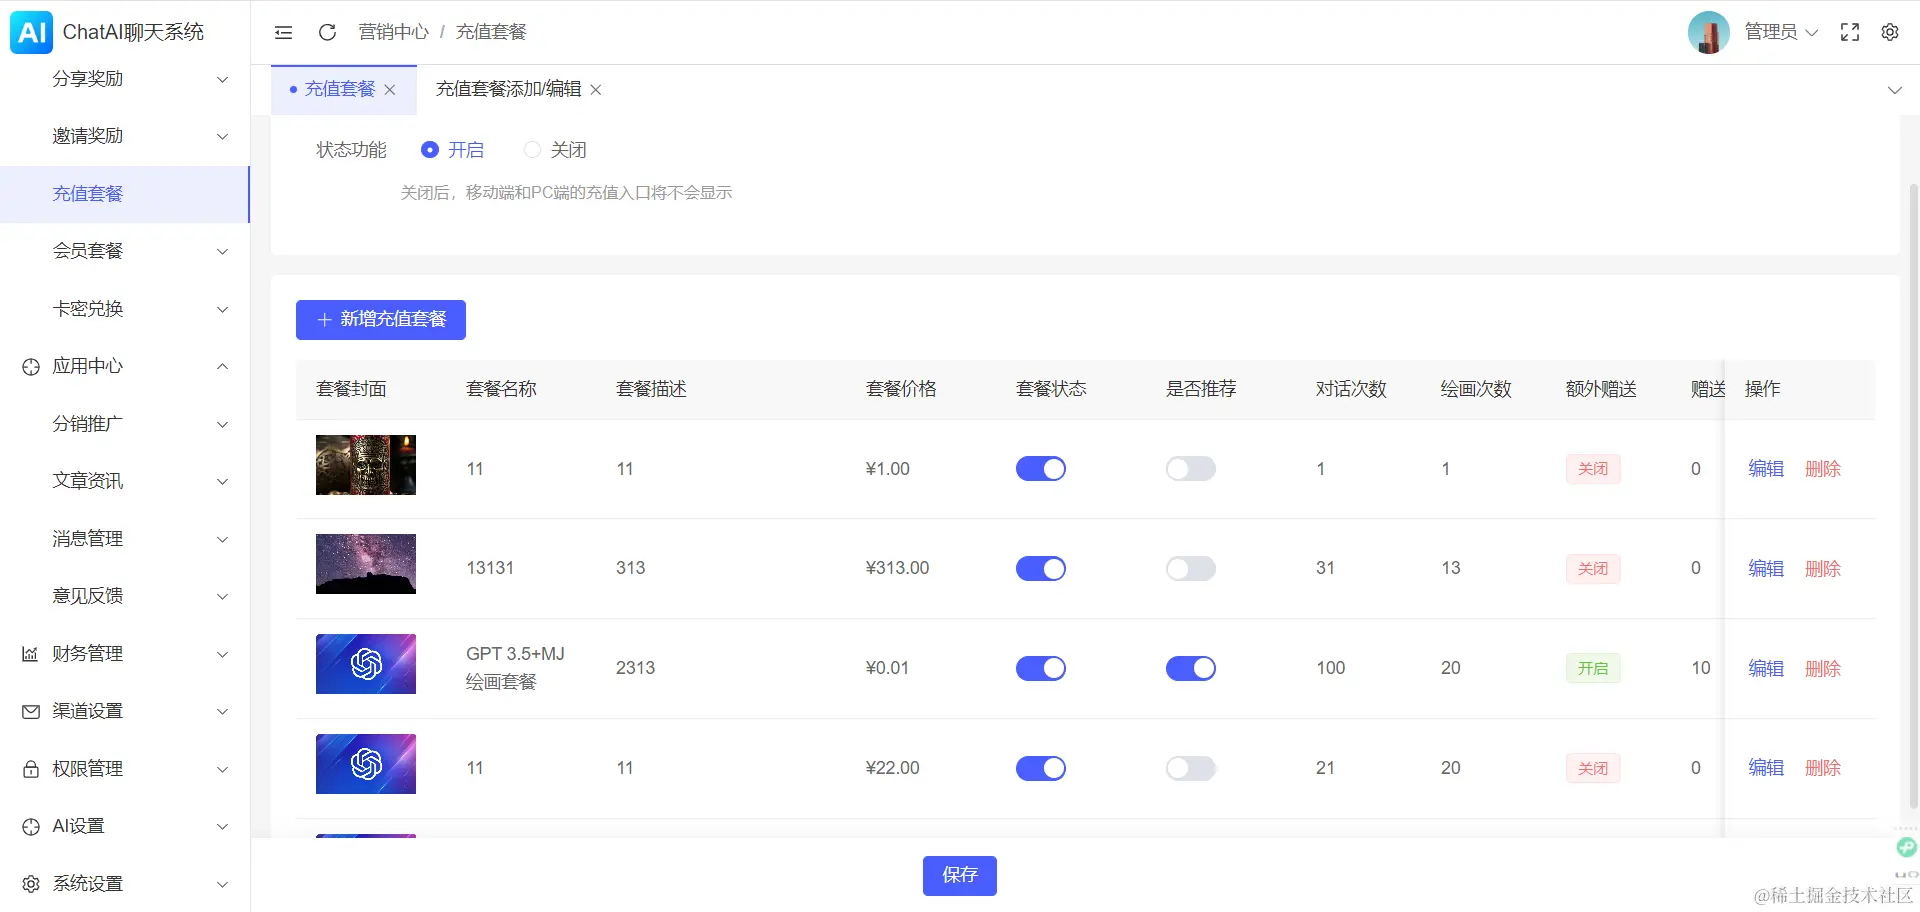
Task: Edit the ¥1.00 package row
Action: pyautogui.click(x=1766, y=469)
